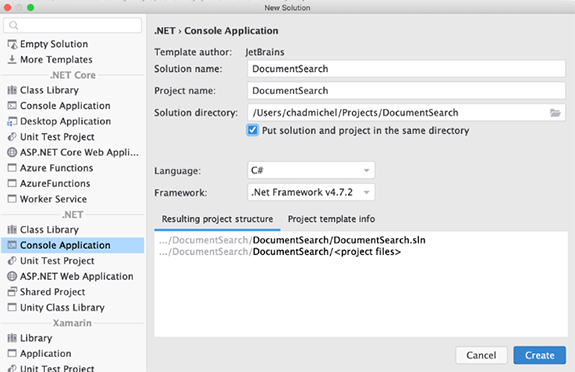Select .NET Core Console Application icon
Screen dimensions: 575x372
coord(12,106)
